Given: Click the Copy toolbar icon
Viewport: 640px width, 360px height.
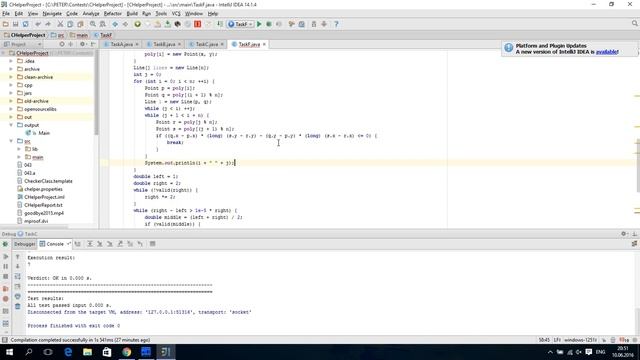Looking at the screenshot, I should coord(70,24).
